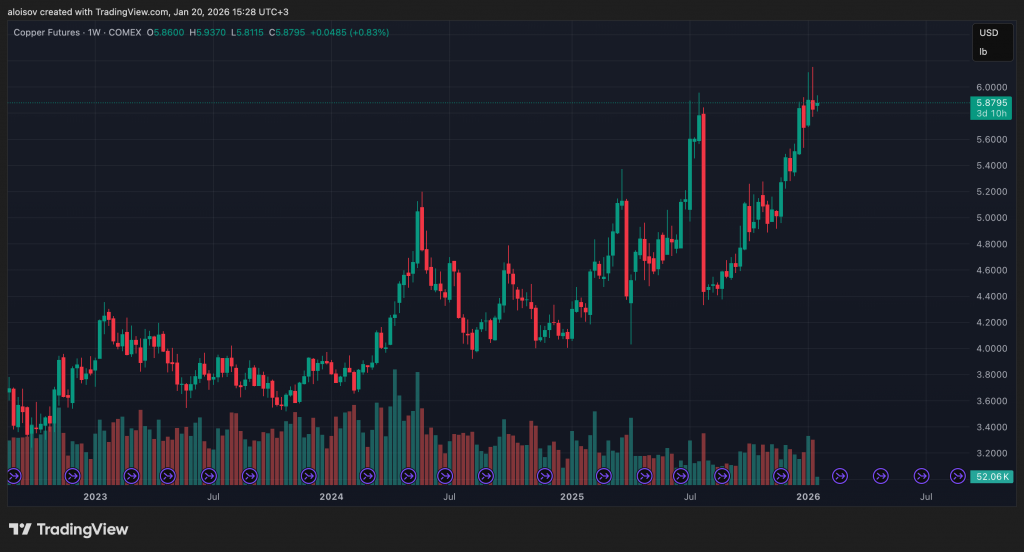Click the 3d 10h bar countdown label
Viewport: 1024px width, 552px height.
[x=990, y=114]
